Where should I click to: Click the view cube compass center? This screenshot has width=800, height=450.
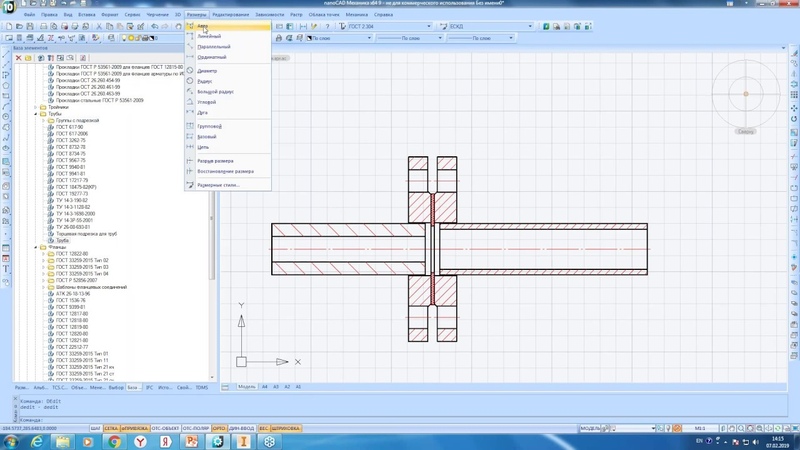point(746,94)
